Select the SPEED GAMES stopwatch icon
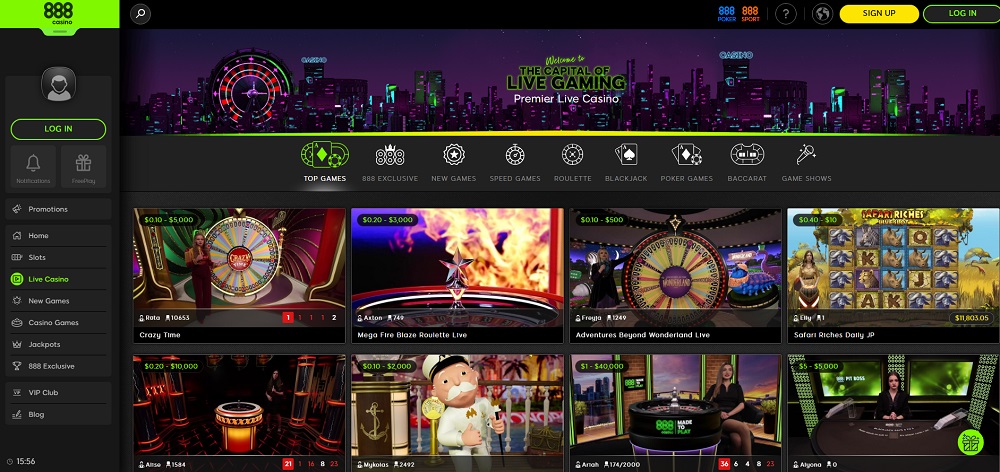Image resolution: width=1000 pixels, height=472 pixels. [515, 155]
